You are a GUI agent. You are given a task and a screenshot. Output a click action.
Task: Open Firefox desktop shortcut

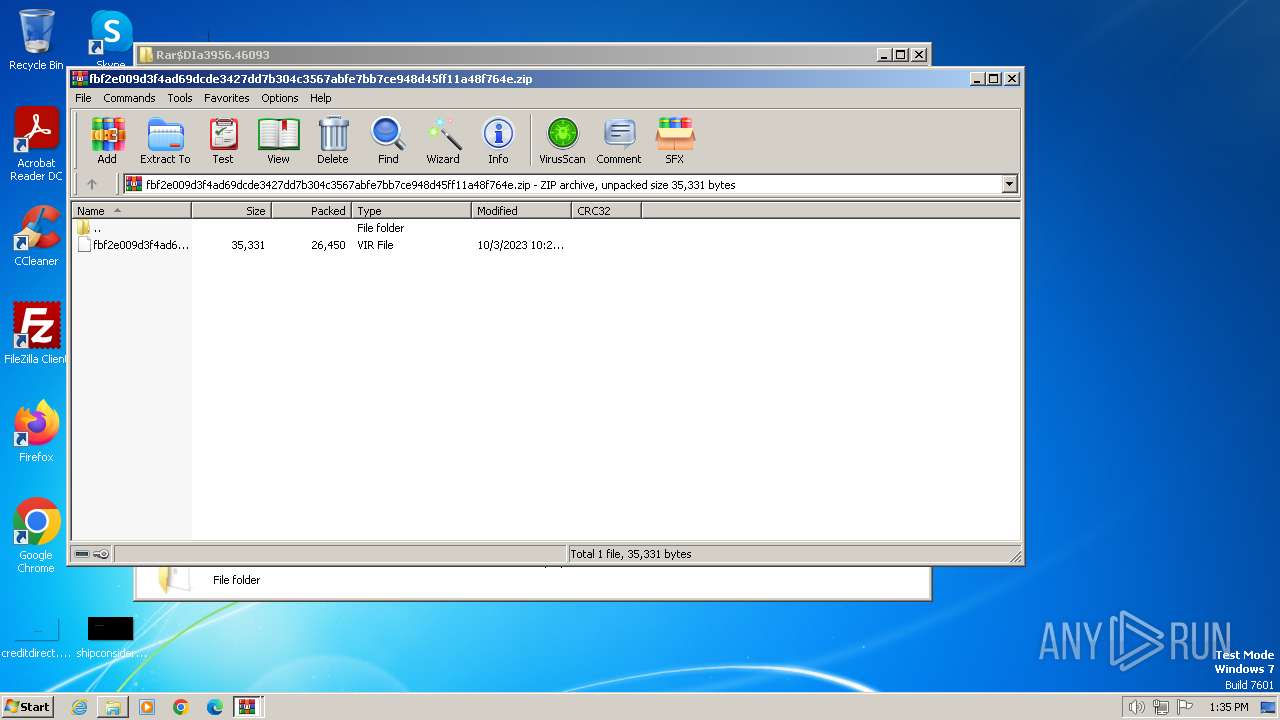click(36, 432)
